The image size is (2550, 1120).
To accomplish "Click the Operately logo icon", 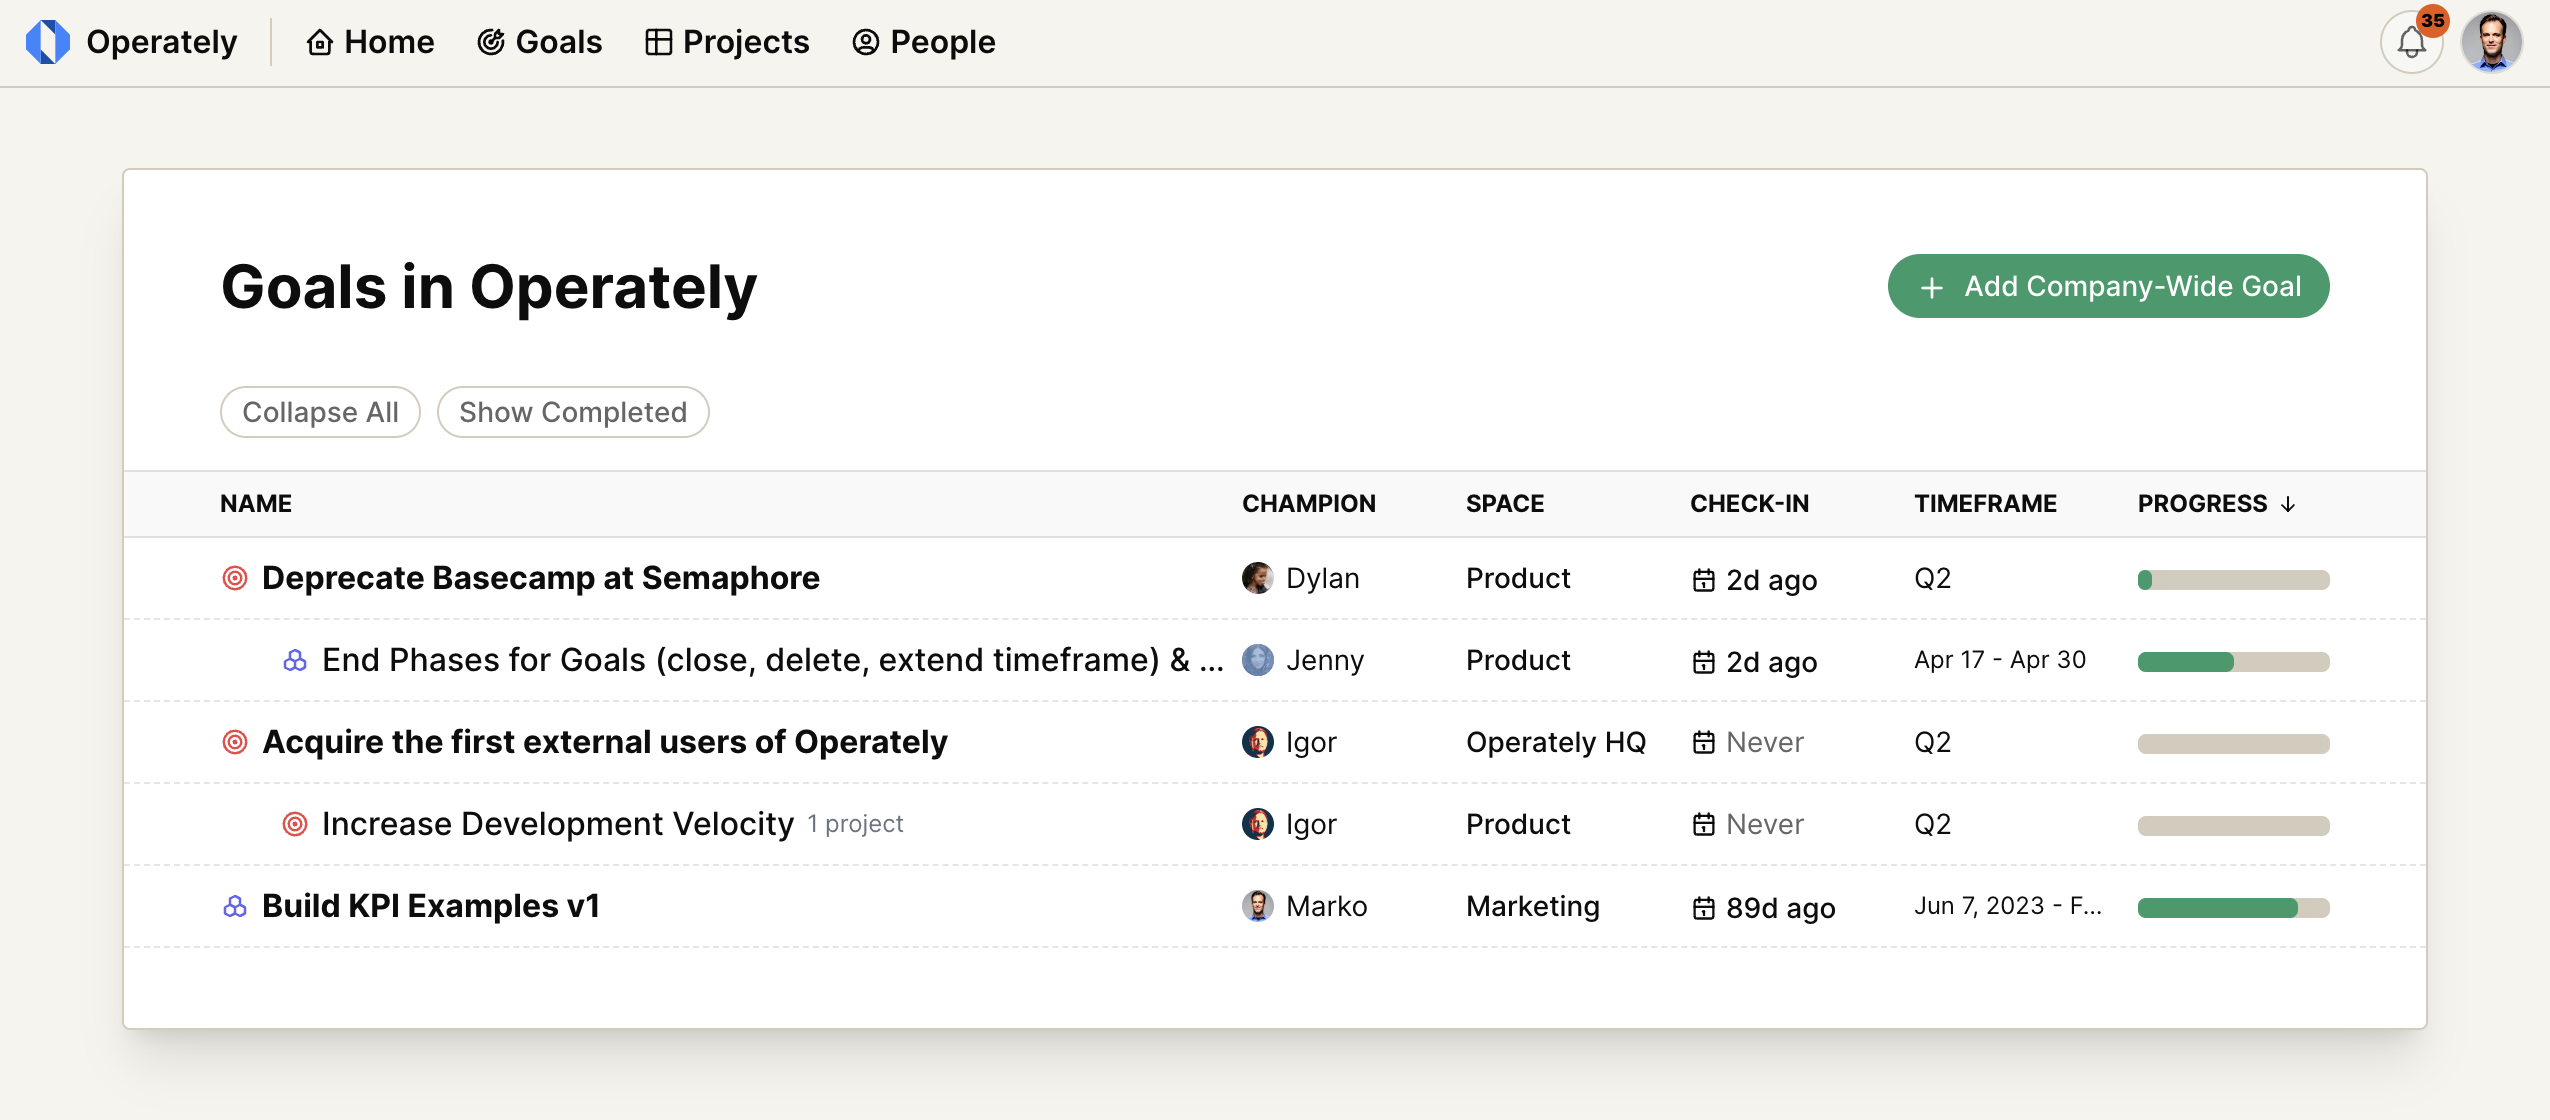I will click(x=47, y=42).
